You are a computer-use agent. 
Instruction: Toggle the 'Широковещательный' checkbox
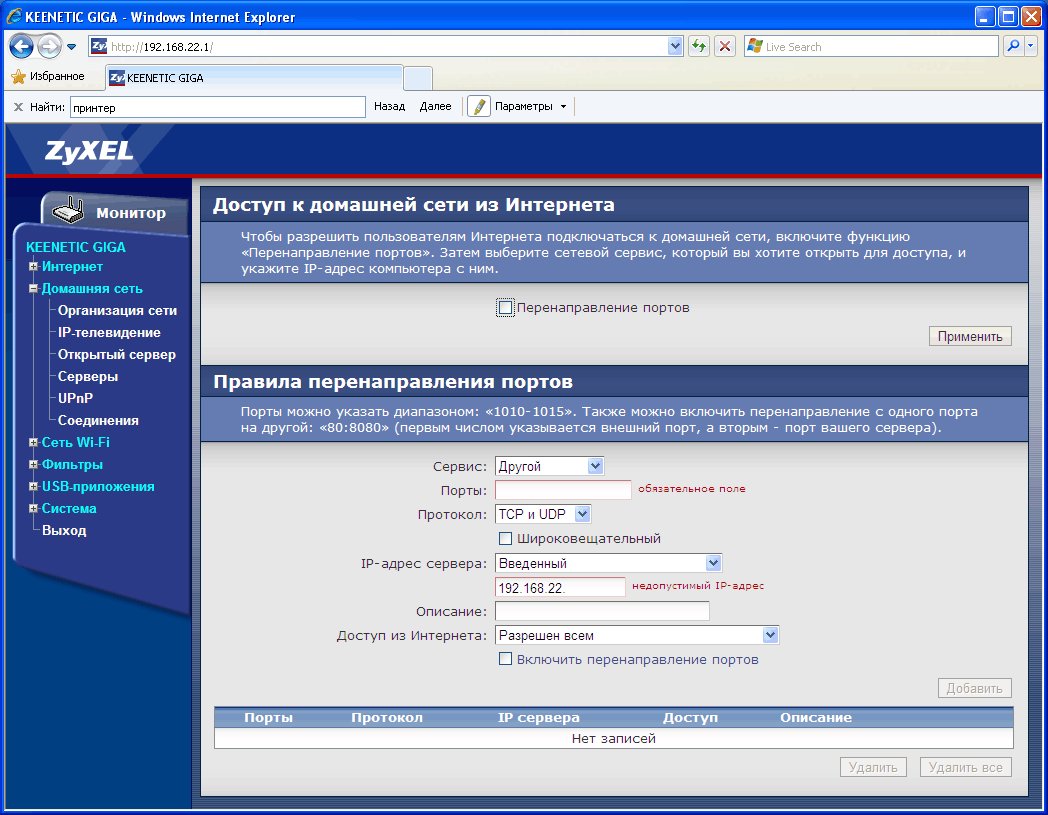[x=505, y=538]
